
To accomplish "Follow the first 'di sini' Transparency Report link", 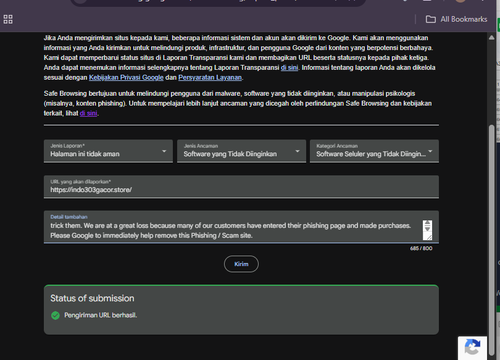I will (x=289, y=68).
